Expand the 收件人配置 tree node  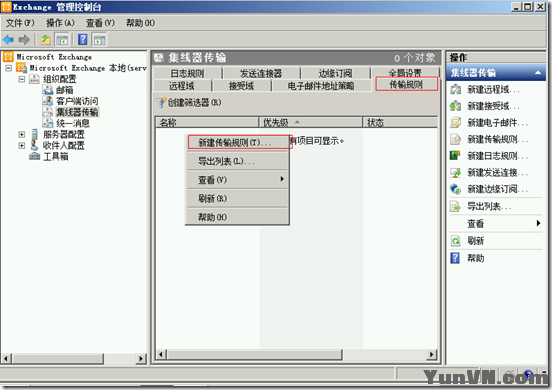click(22, 145)
